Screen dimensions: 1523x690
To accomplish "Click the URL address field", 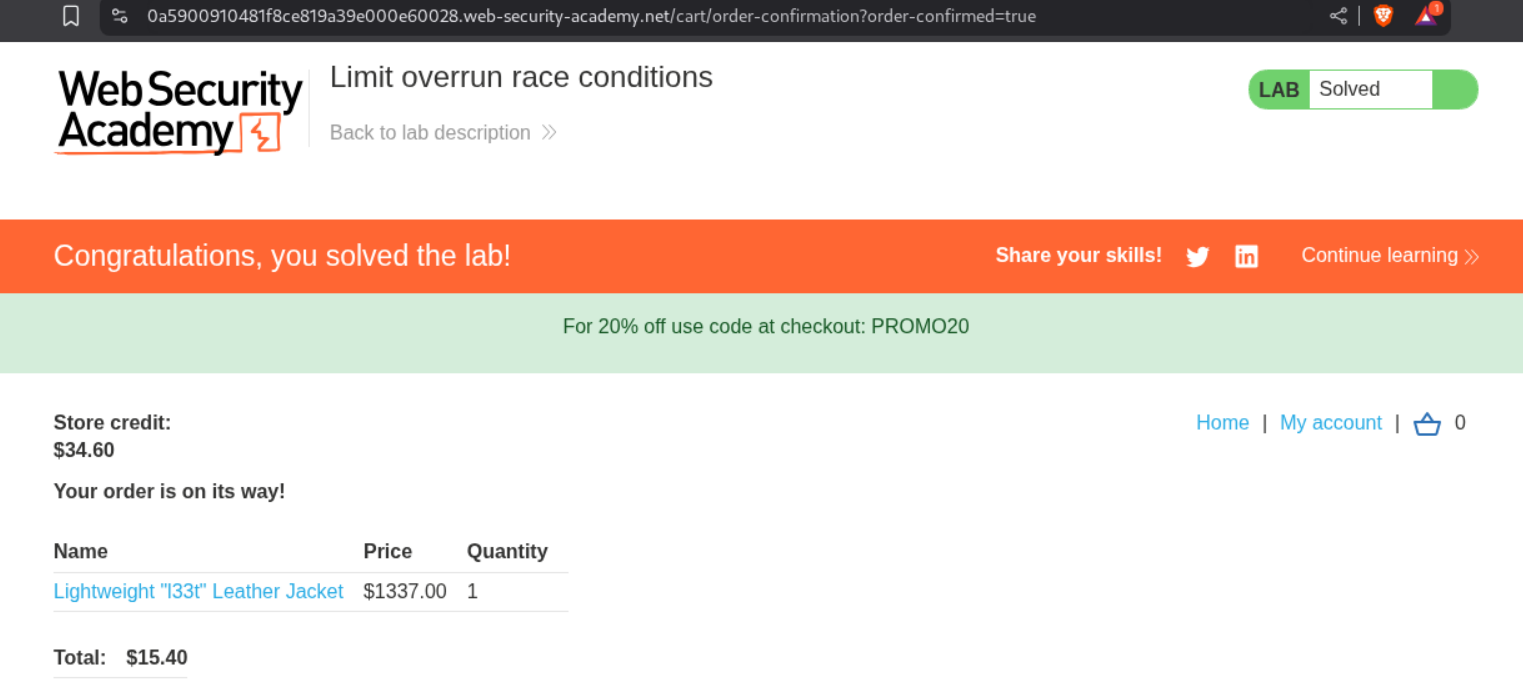I will 590,16.
